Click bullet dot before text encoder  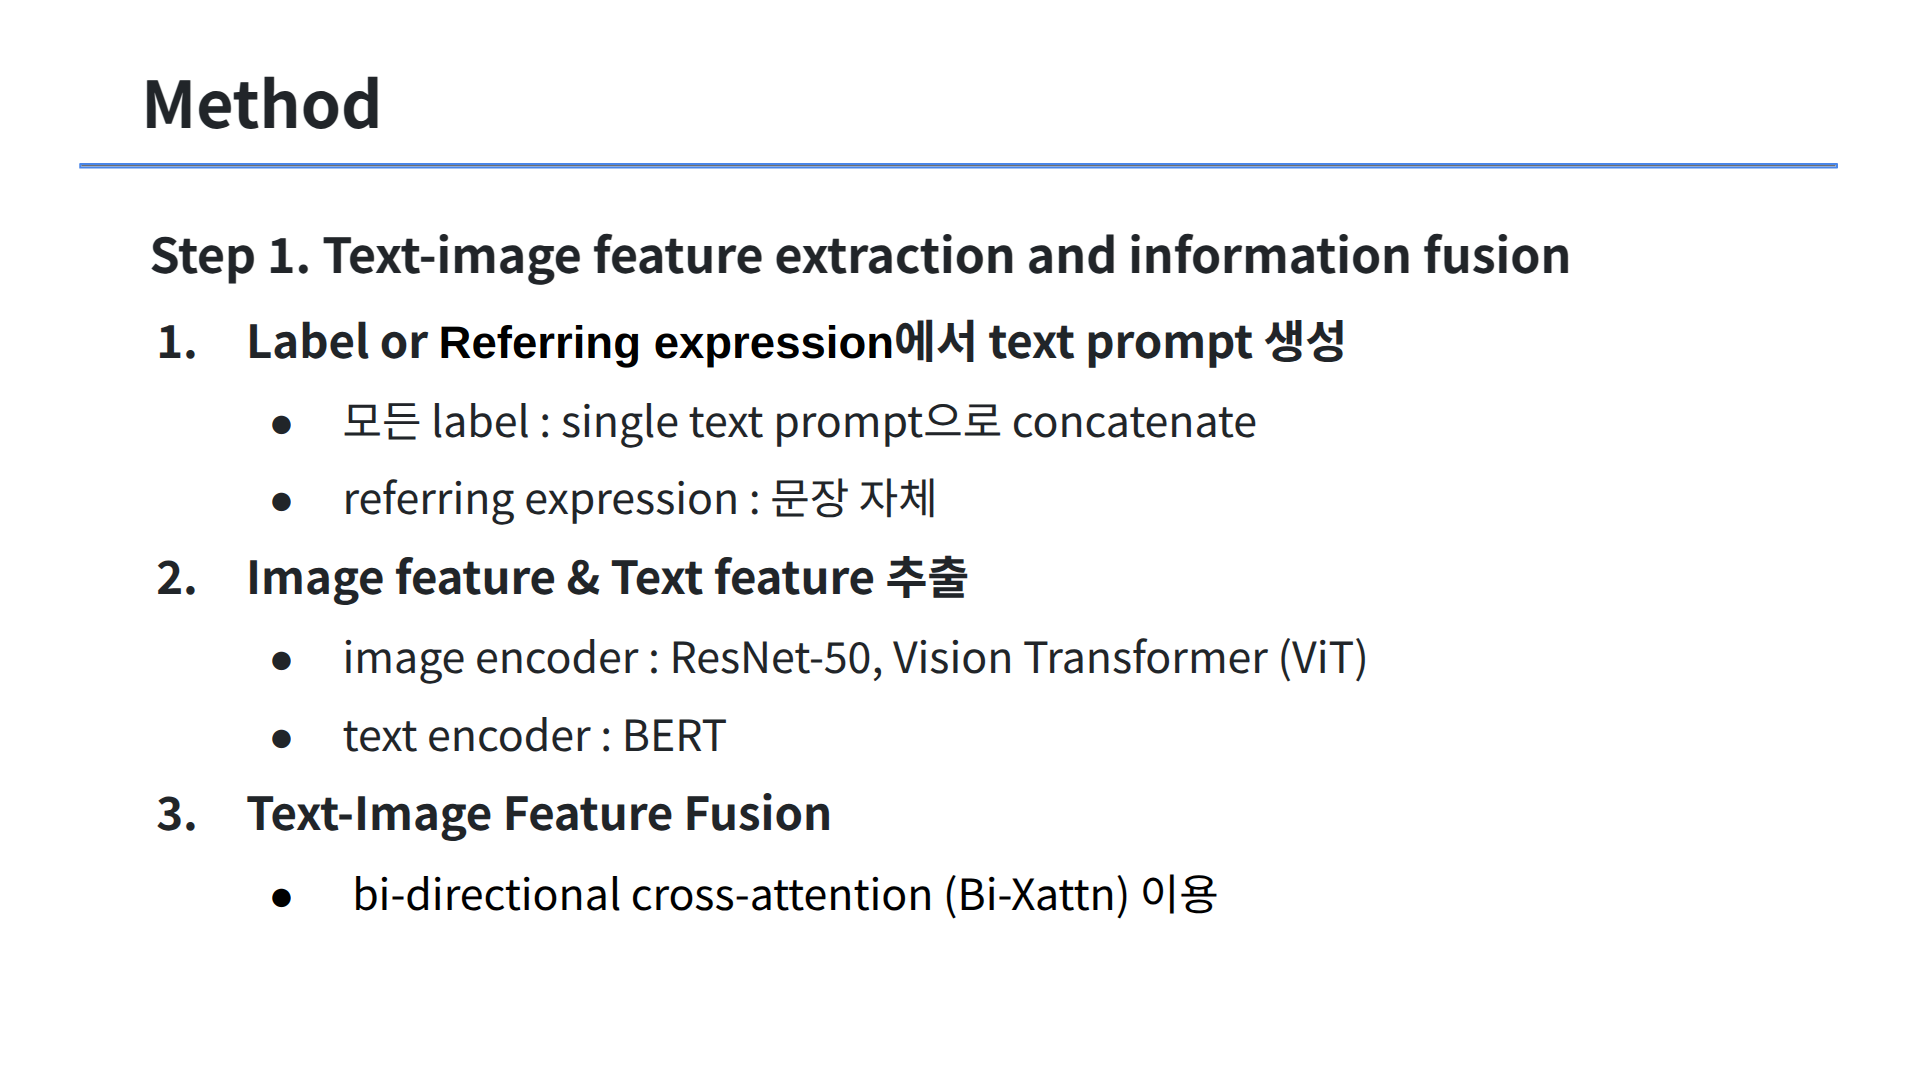(x=282, y=740)
